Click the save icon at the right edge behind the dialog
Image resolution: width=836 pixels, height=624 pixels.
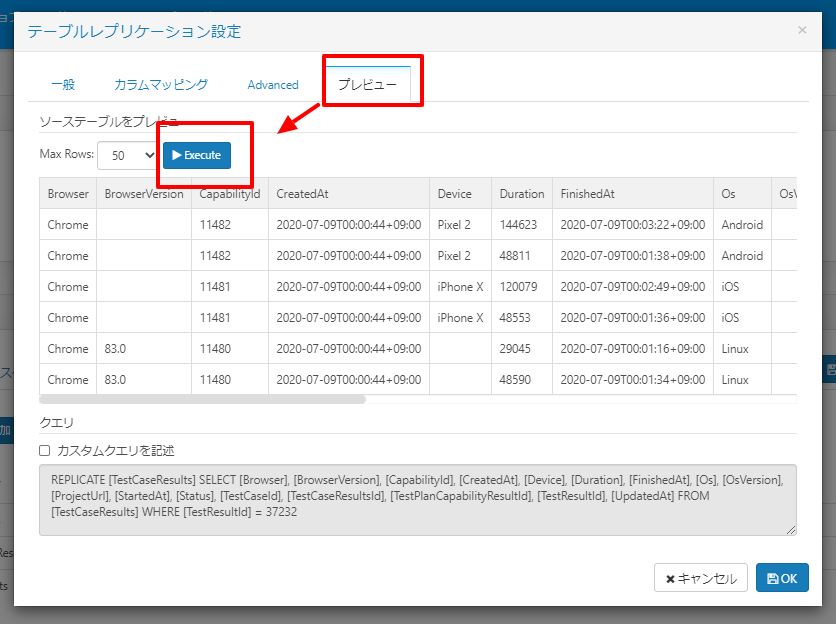830,370
